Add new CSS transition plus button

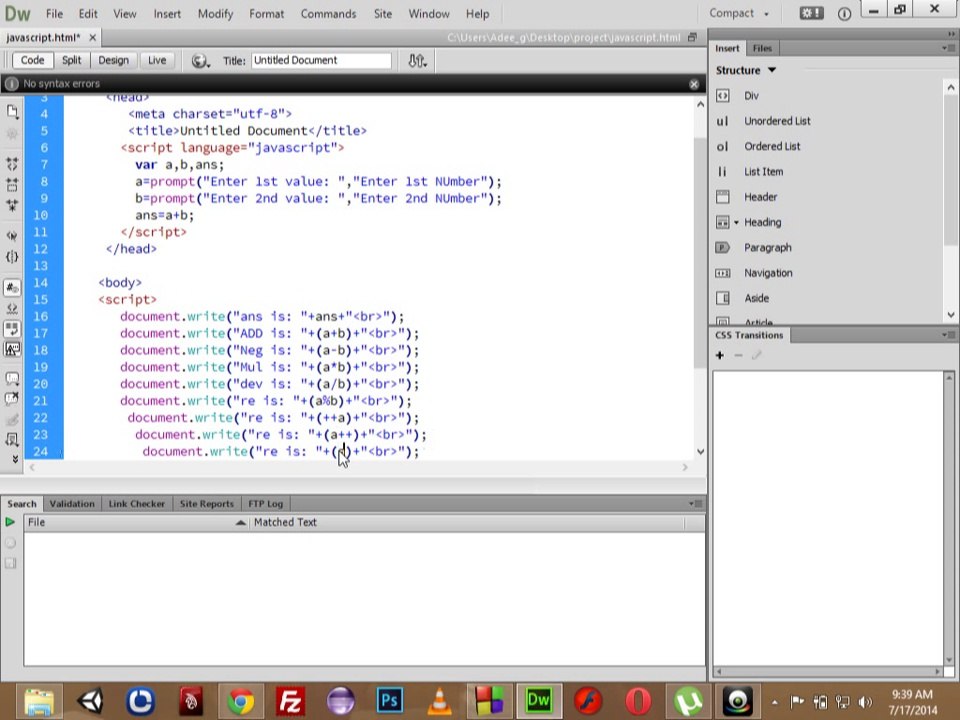720,355
